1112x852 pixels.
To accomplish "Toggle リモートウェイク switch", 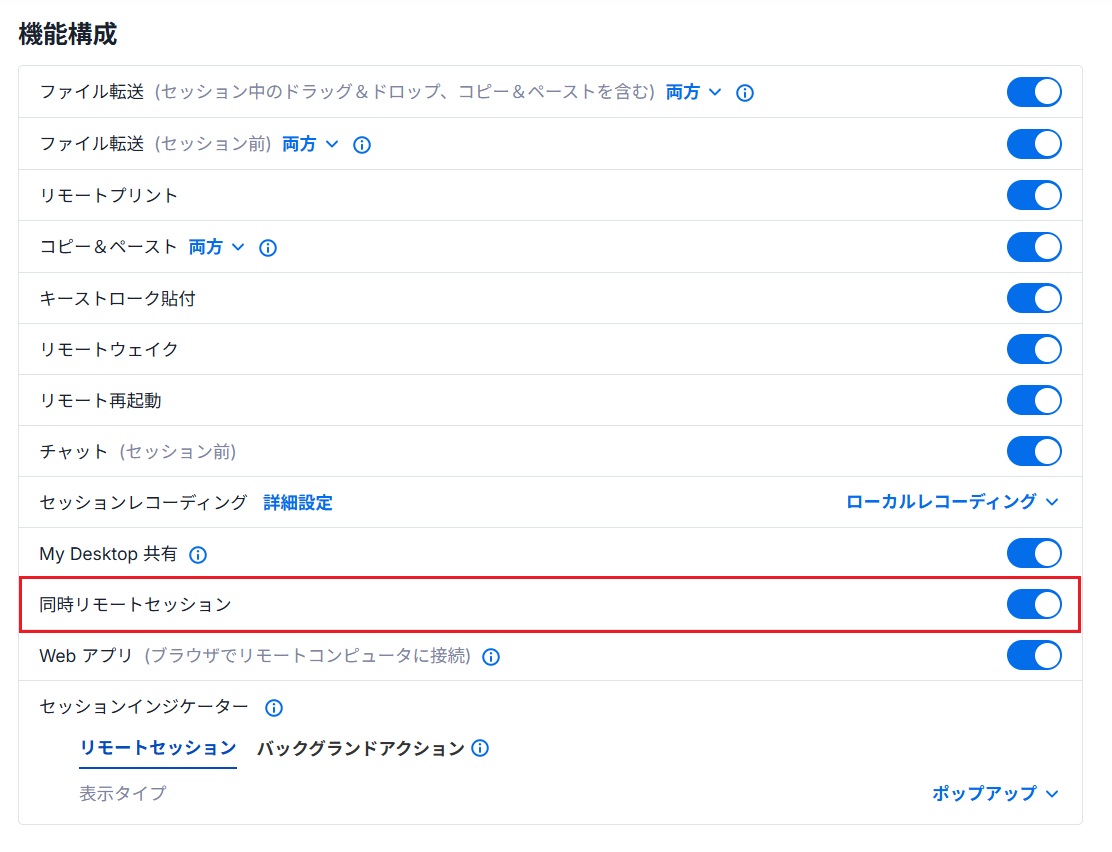I will click(x=1034, y=349).
